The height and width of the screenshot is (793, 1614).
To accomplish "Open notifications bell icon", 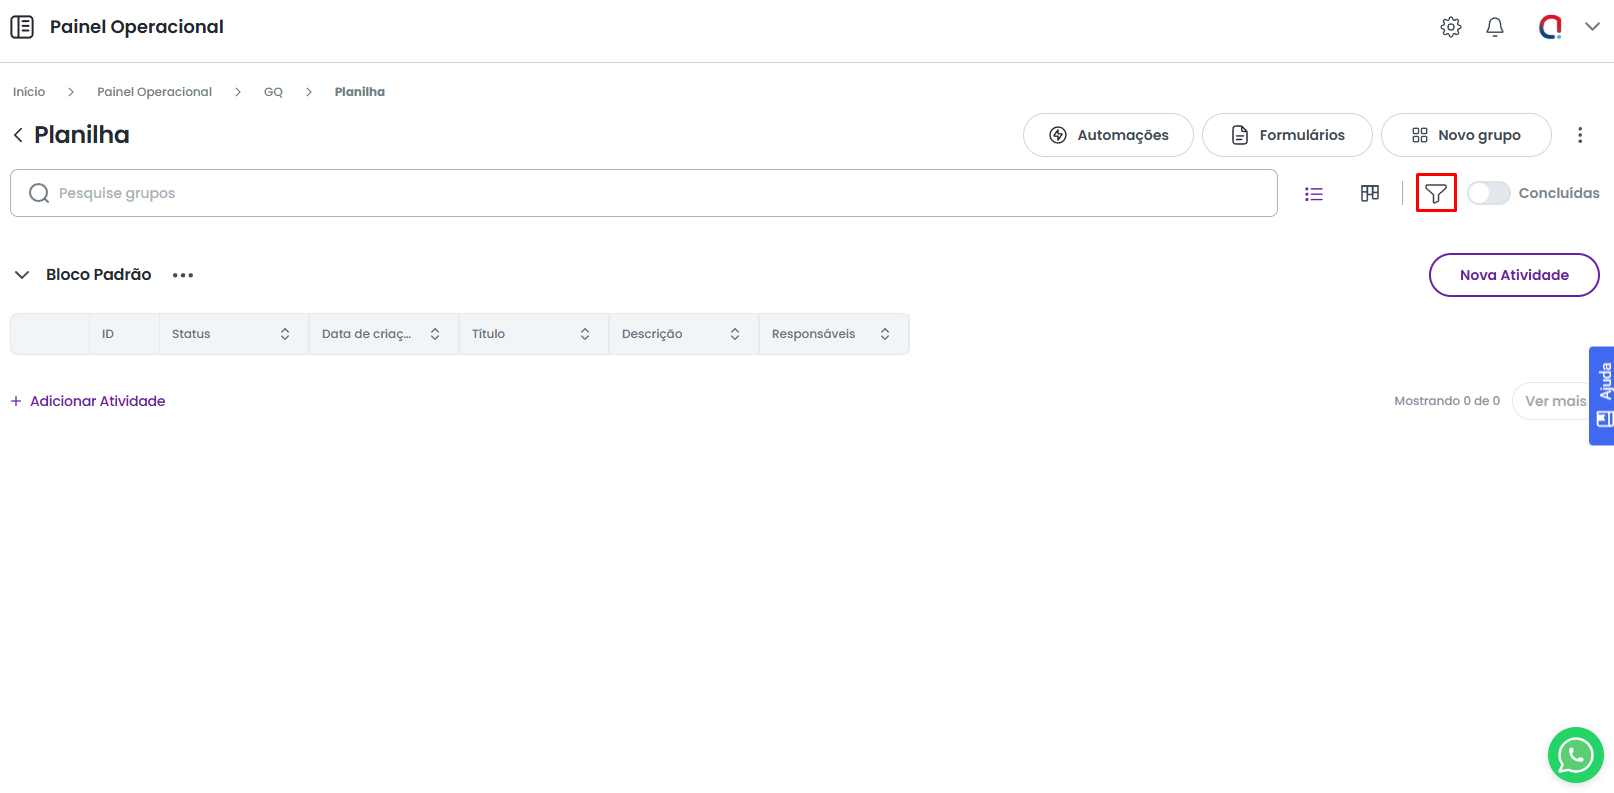I will [x=1495, y=27].
